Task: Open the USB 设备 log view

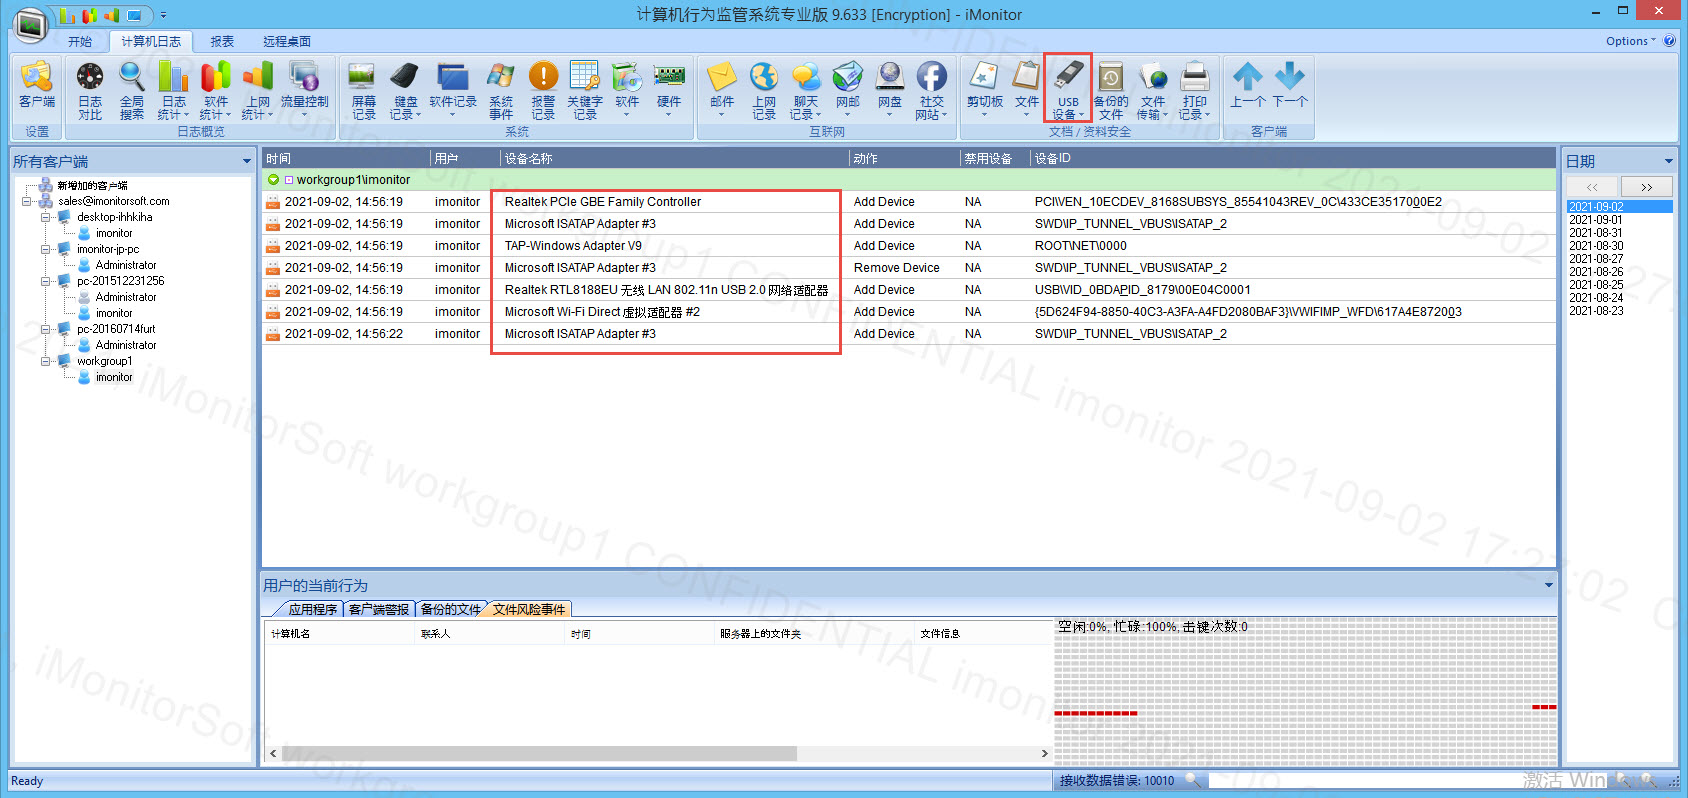Action: (1067, 88)
